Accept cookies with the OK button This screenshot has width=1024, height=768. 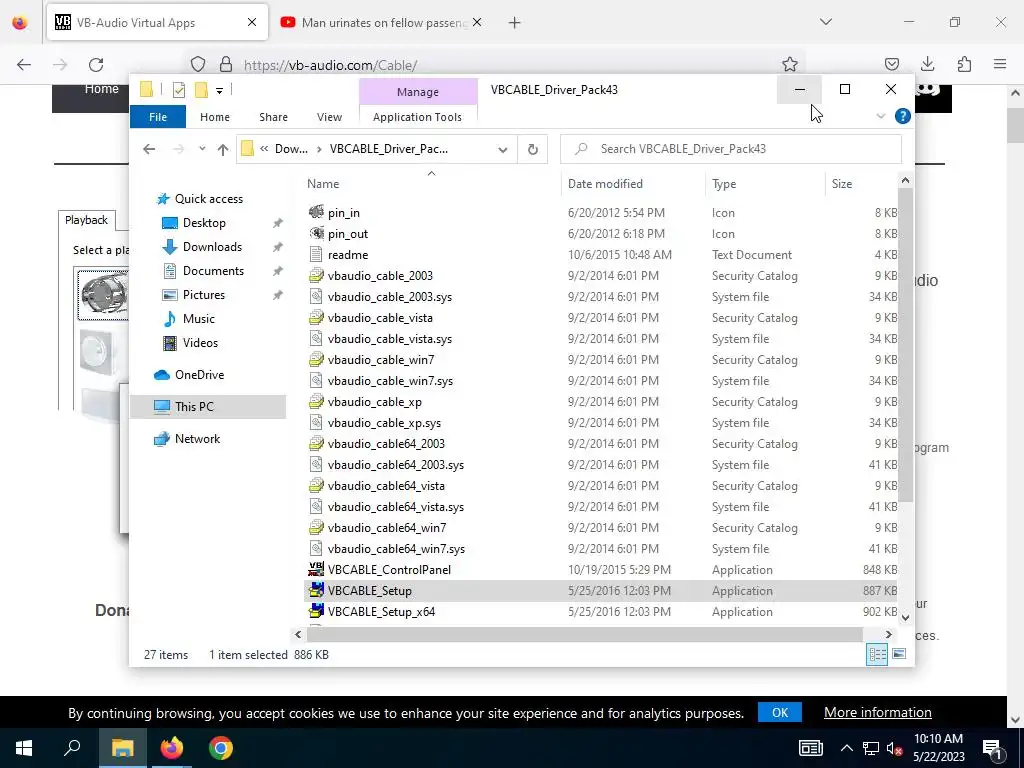780,712
